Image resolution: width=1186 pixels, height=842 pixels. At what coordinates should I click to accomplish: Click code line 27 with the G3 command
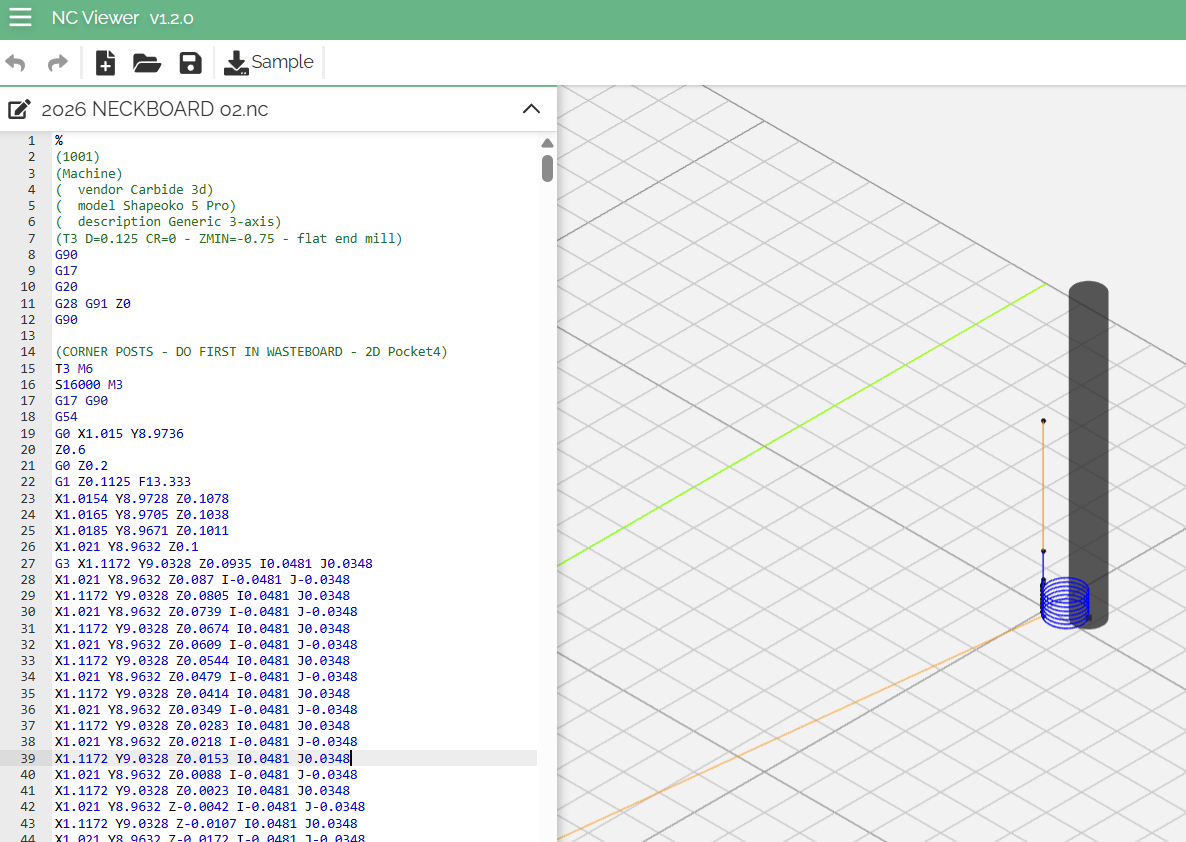[x=213, y=563]
